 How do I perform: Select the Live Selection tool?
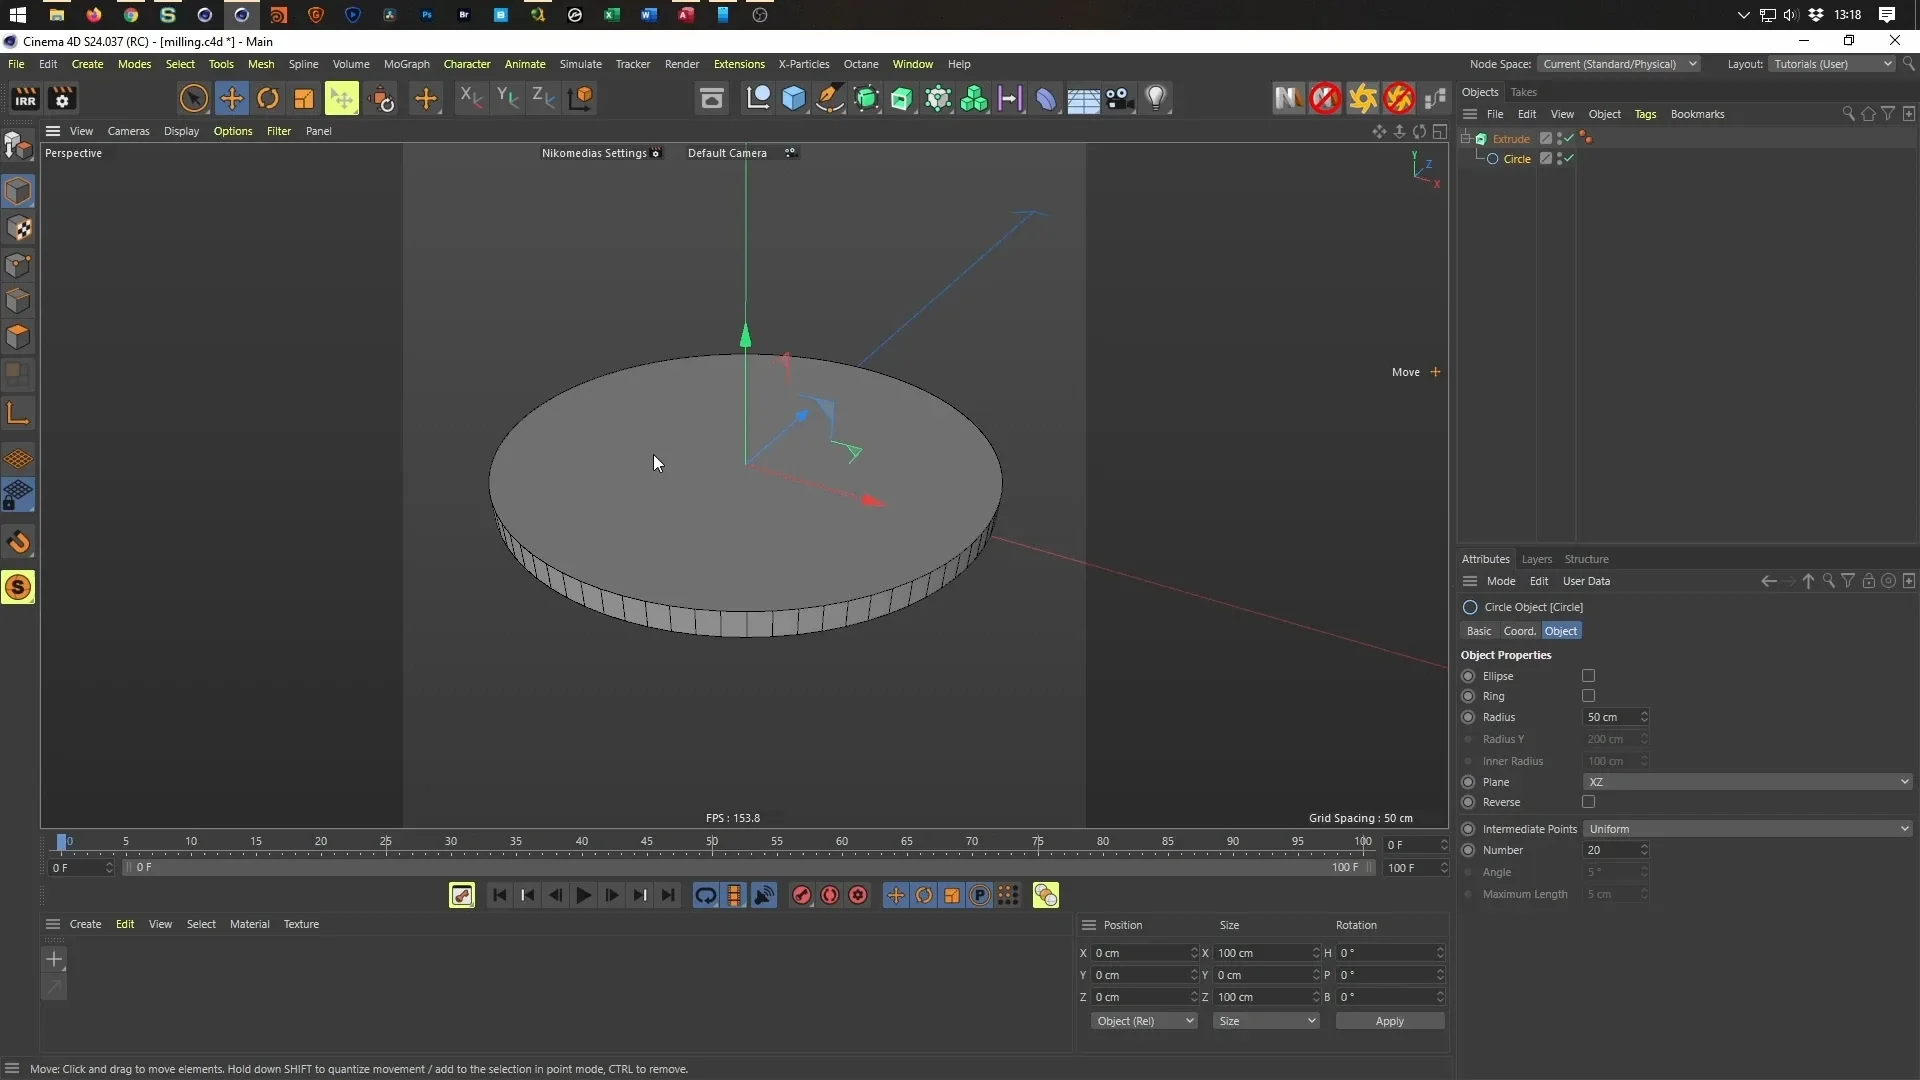(193, 98)
